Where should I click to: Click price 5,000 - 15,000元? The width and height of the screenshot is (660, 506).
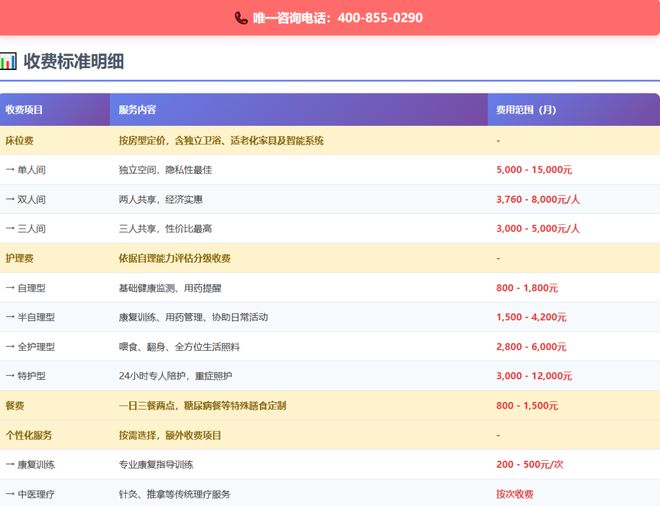[x=534, y=170]
